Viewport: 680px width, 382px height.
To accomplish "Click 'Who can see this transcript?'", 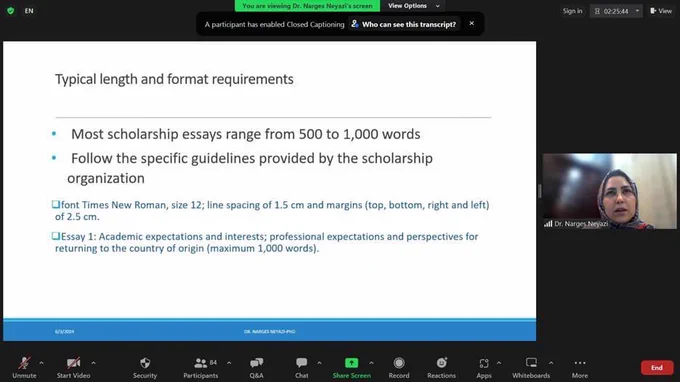I will 404,24.
